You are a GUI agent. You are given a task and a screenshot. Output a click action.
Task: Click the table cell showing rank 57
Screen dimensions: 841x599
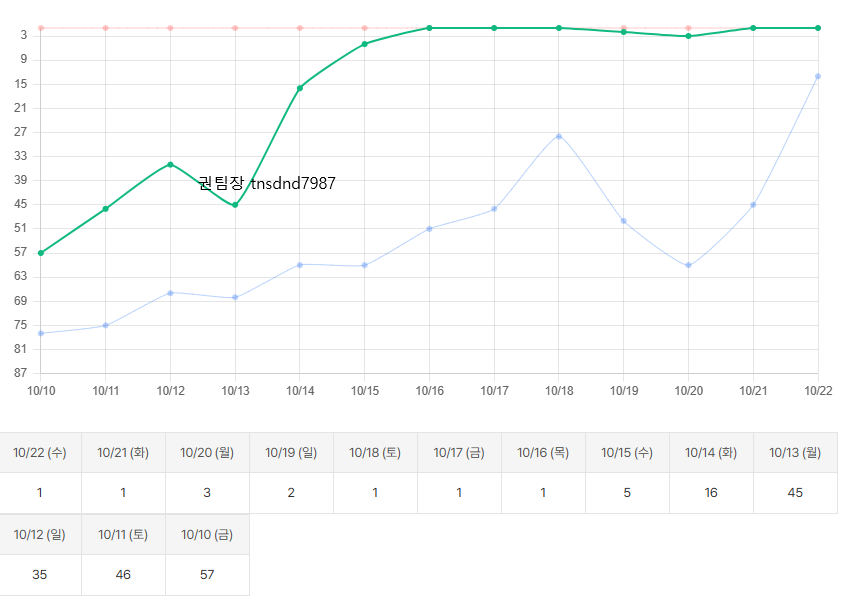click(x=208, y=575)
